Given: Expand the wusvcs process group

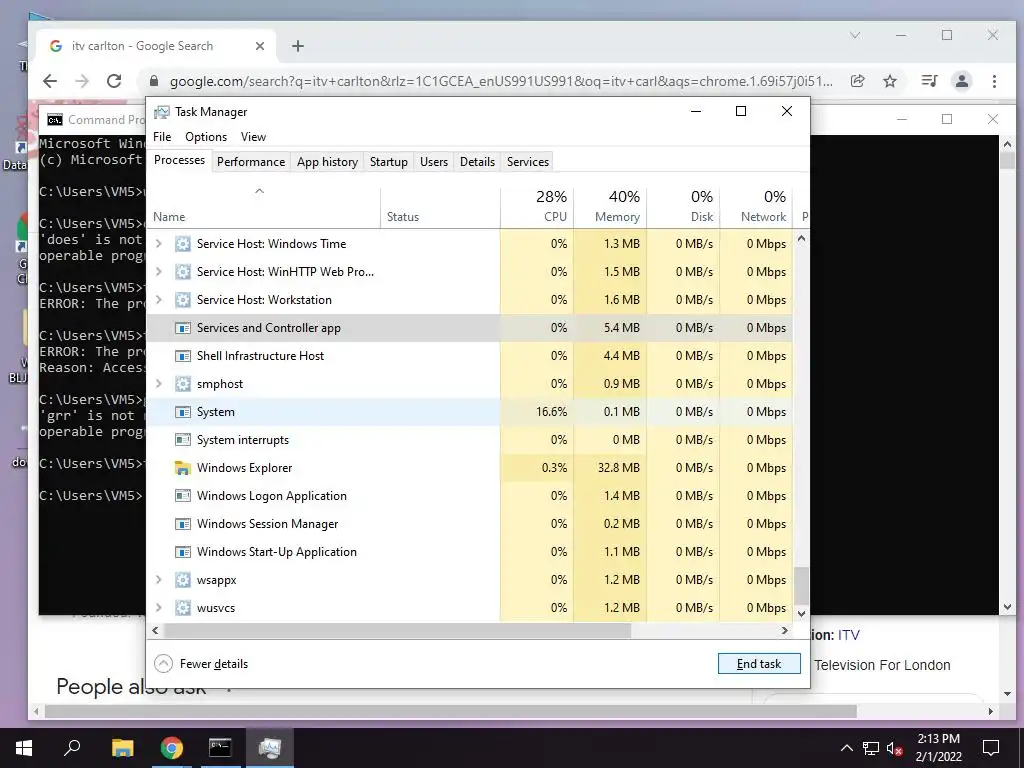Looking at the screenshot, I should [159, 608].
